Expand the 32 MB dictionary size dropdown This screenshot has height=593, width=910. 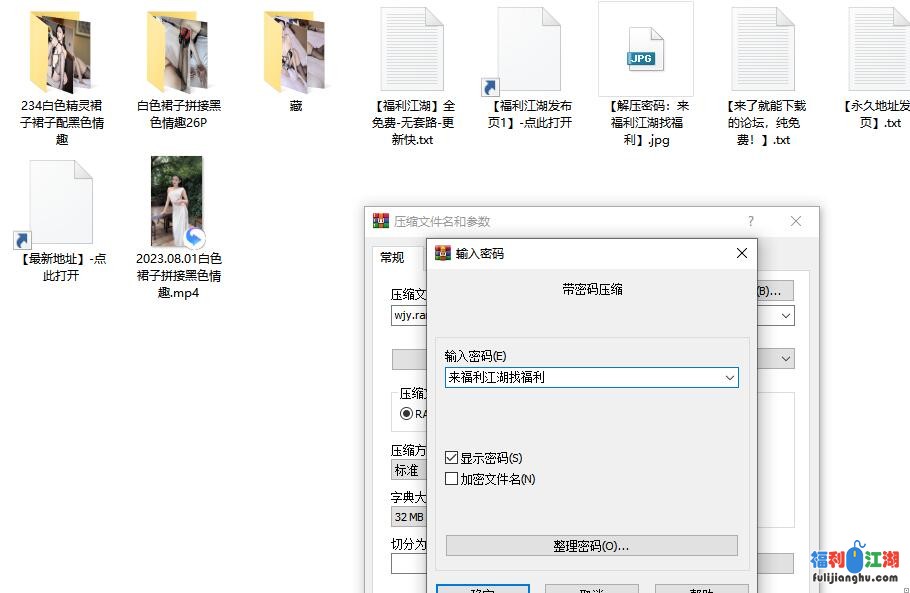click(410, 517)
